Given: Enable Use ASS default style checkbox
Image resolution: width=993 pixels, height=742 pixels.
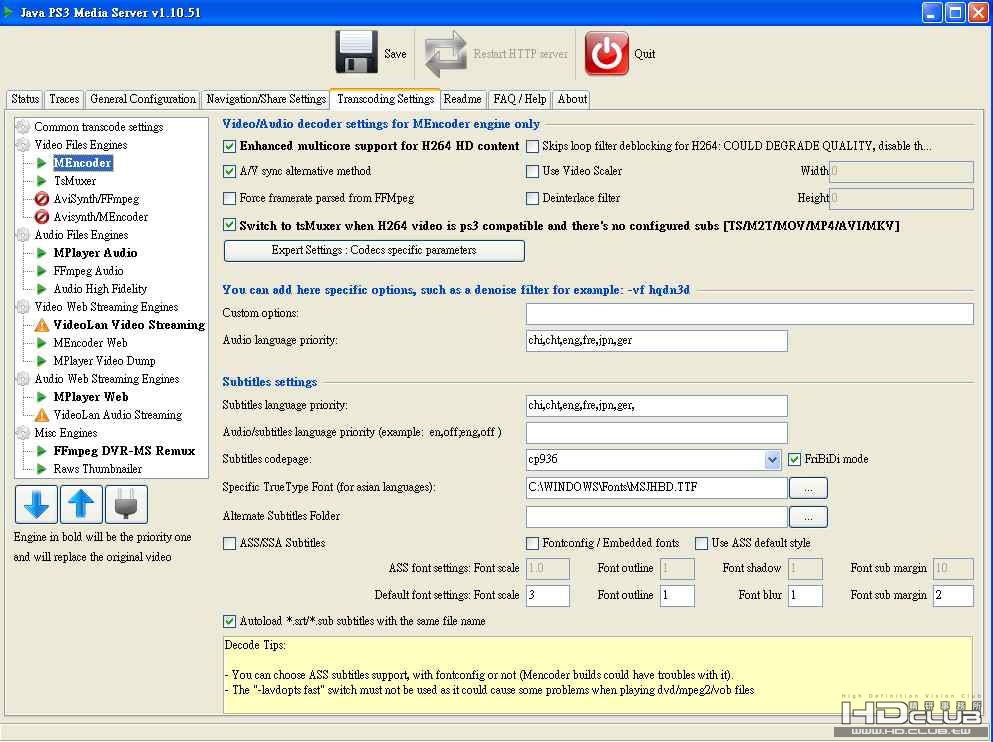Looking at the screenshot, I should [x=701, y=543].
